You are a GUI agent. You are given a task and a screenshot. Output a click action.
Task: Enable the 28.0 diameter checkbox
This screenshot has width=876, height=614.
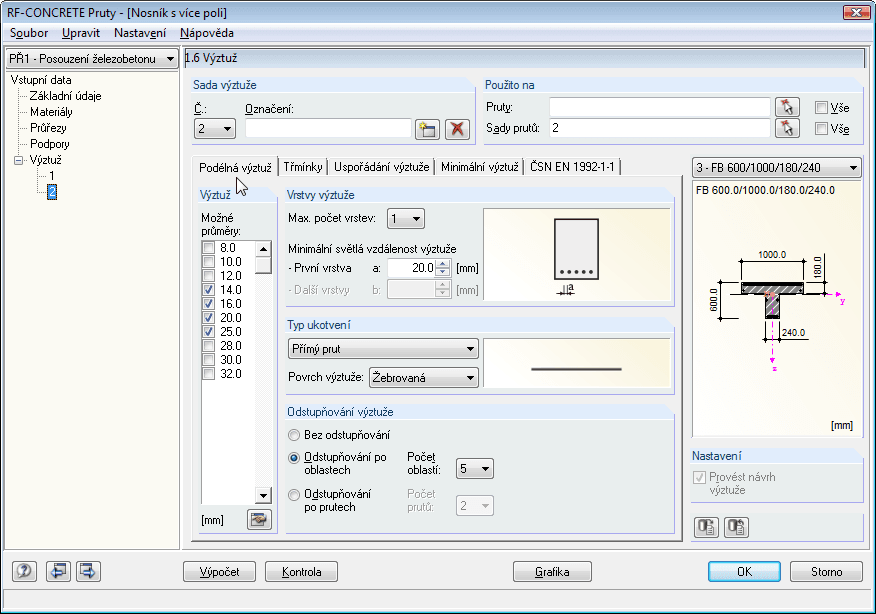208,345
